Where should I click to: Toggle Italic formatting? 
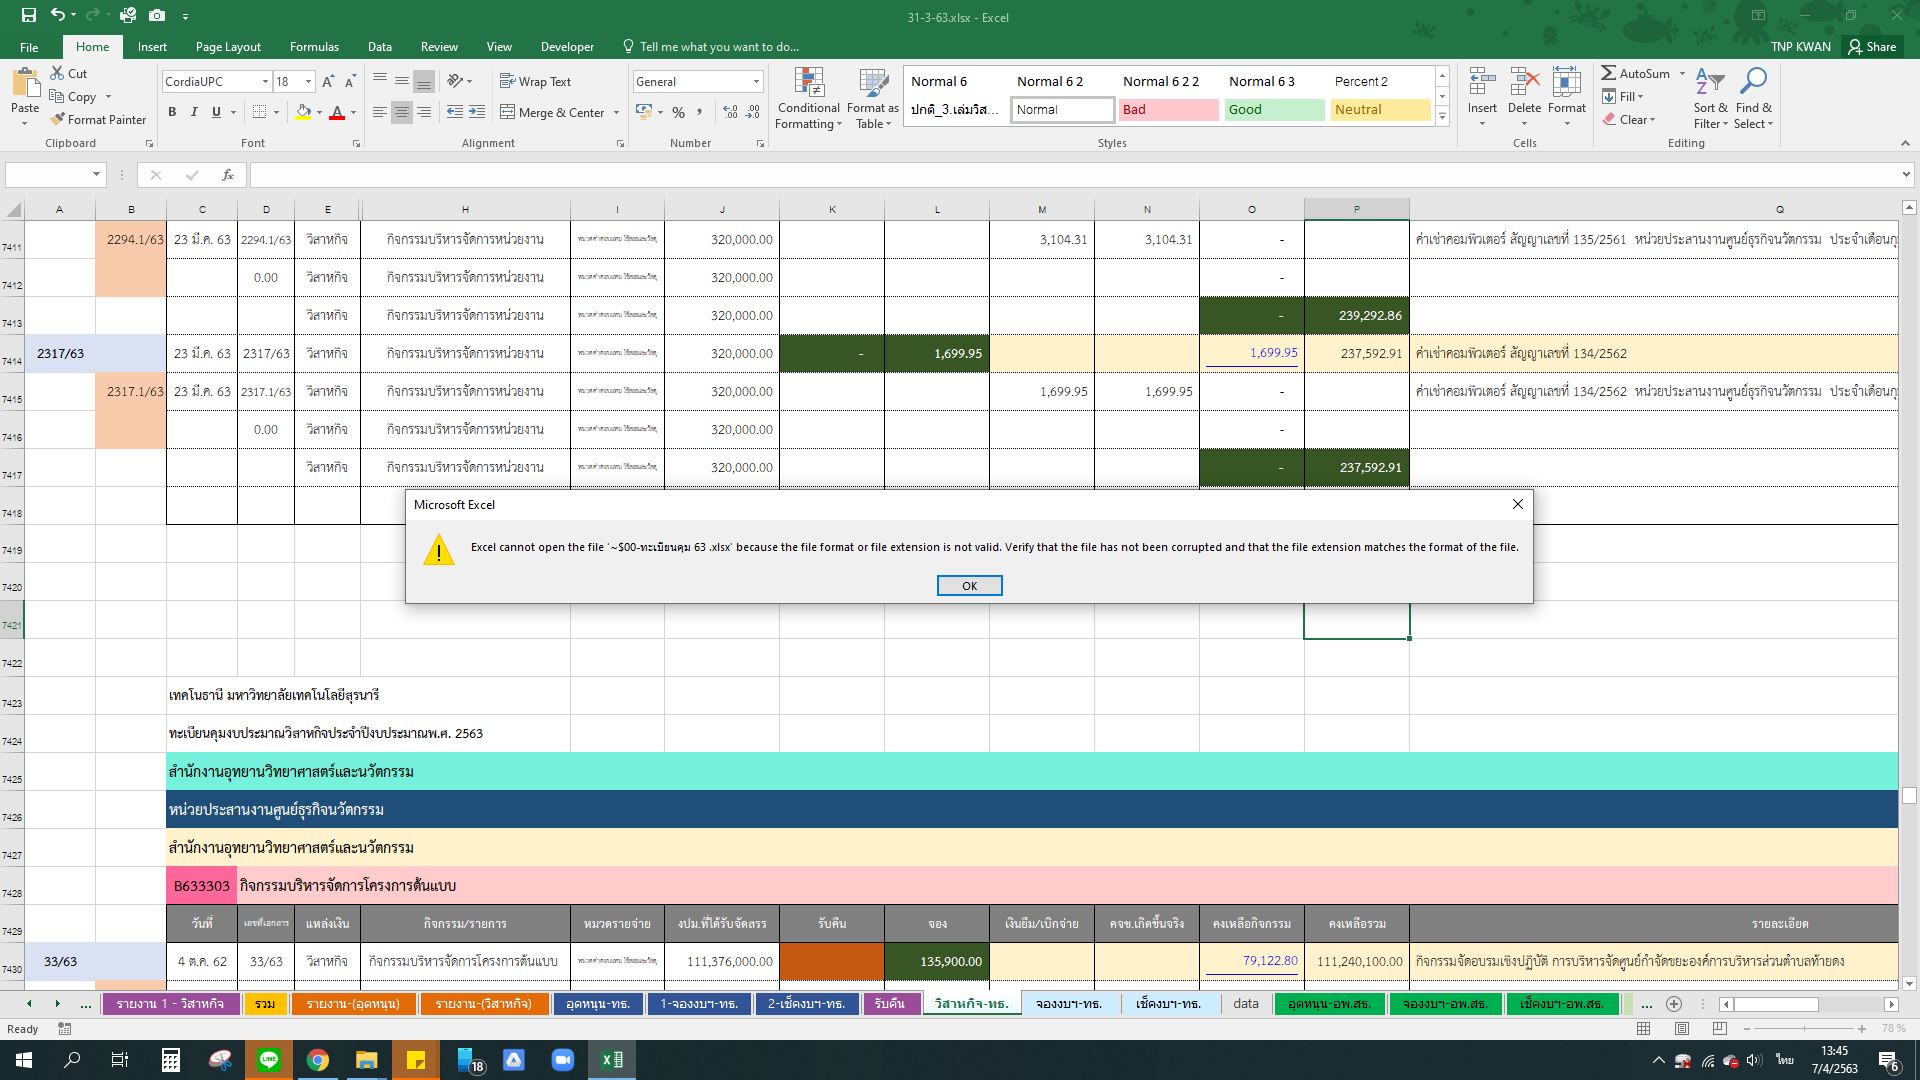(x=194, y=112)
